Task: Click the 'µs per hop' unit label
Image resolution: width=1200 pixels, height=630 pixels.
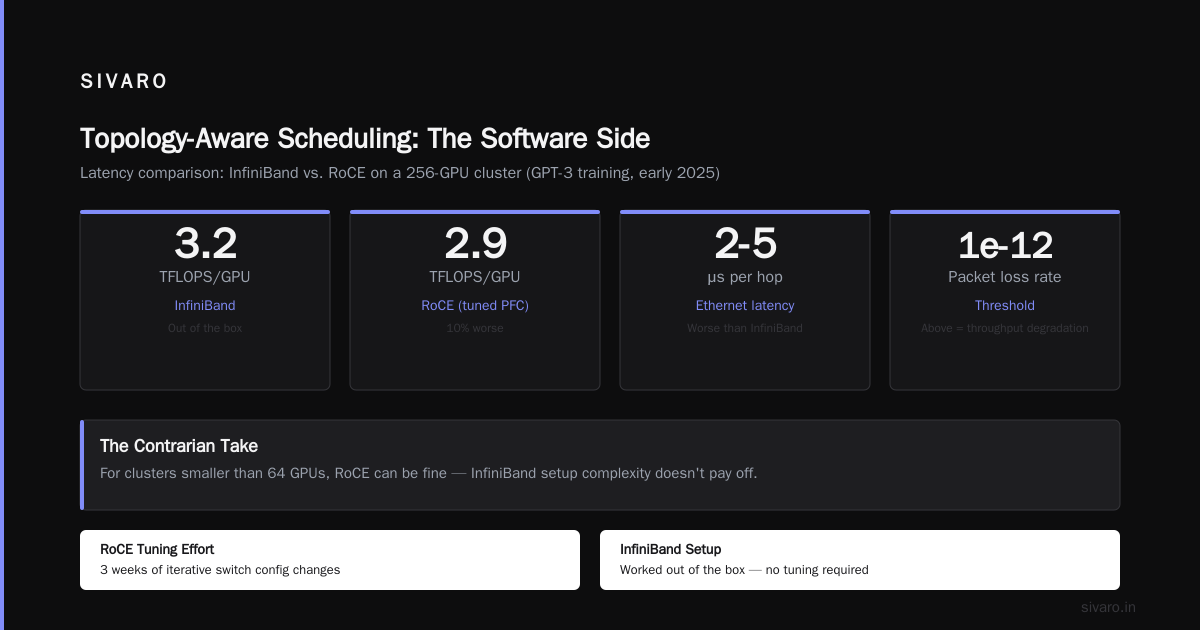Action: point(745,277)
